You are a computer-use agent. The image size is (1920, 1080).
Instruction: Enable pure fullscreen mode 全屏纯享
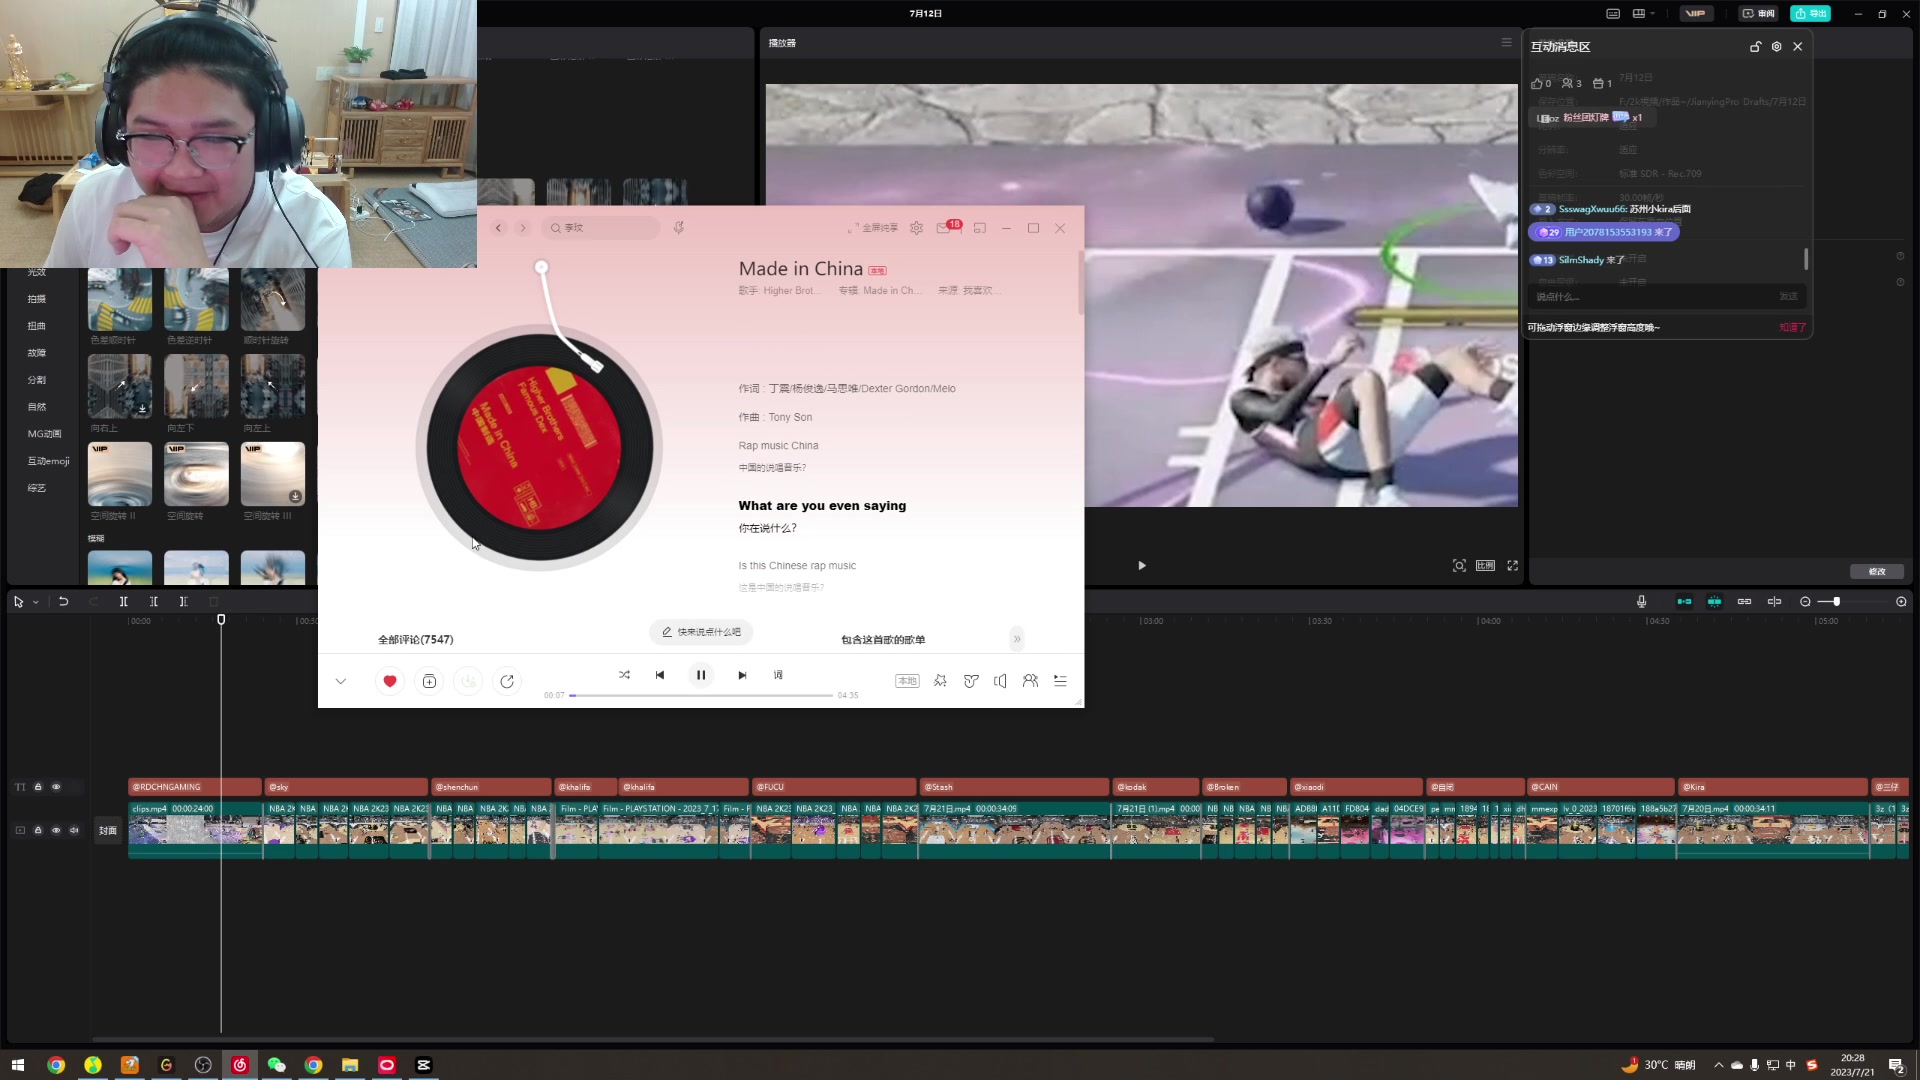873,228
